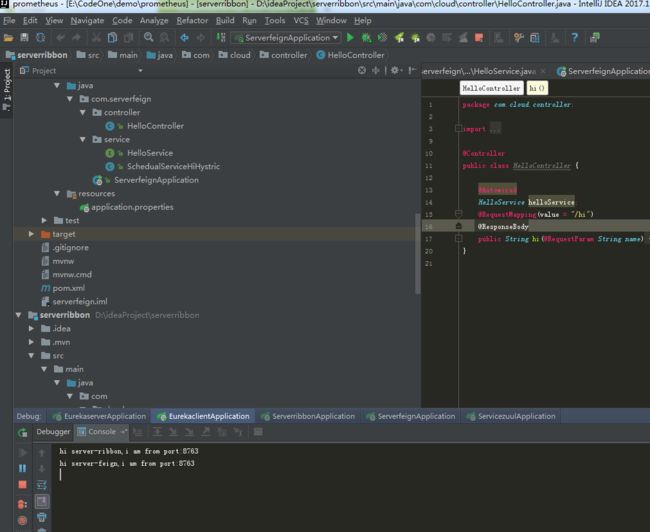Click the Open folder toolbar icon
Screen dimensions: 650x532
pos(8,38)
